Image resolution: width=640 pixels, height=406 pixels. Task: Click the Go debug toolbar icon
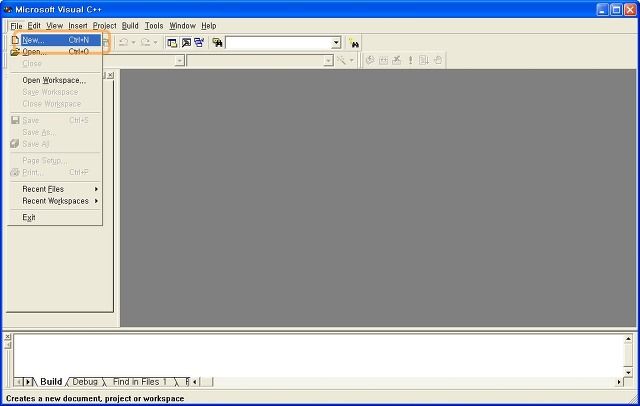(x=424, y=60)
